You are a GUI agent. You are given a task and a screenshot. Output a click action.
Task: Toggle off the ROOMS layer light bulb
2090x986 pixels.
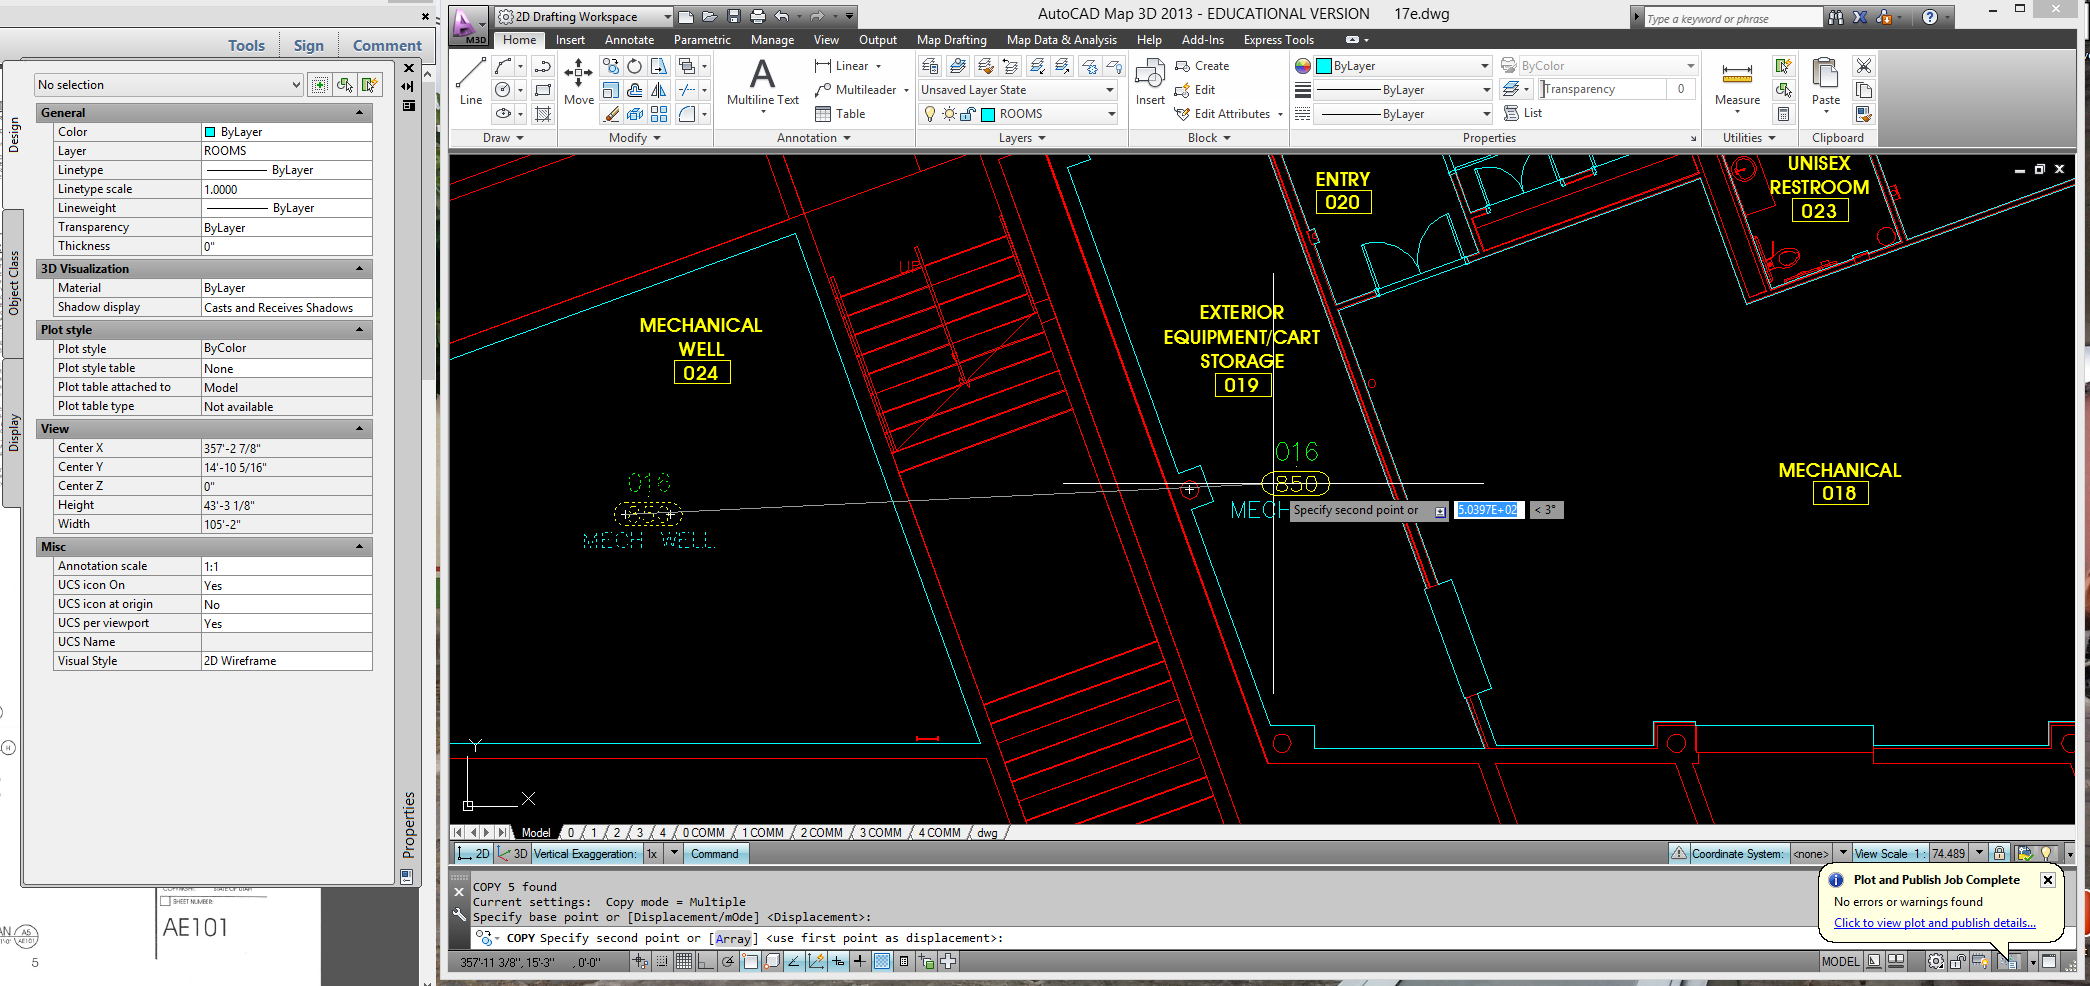(929, 113)
